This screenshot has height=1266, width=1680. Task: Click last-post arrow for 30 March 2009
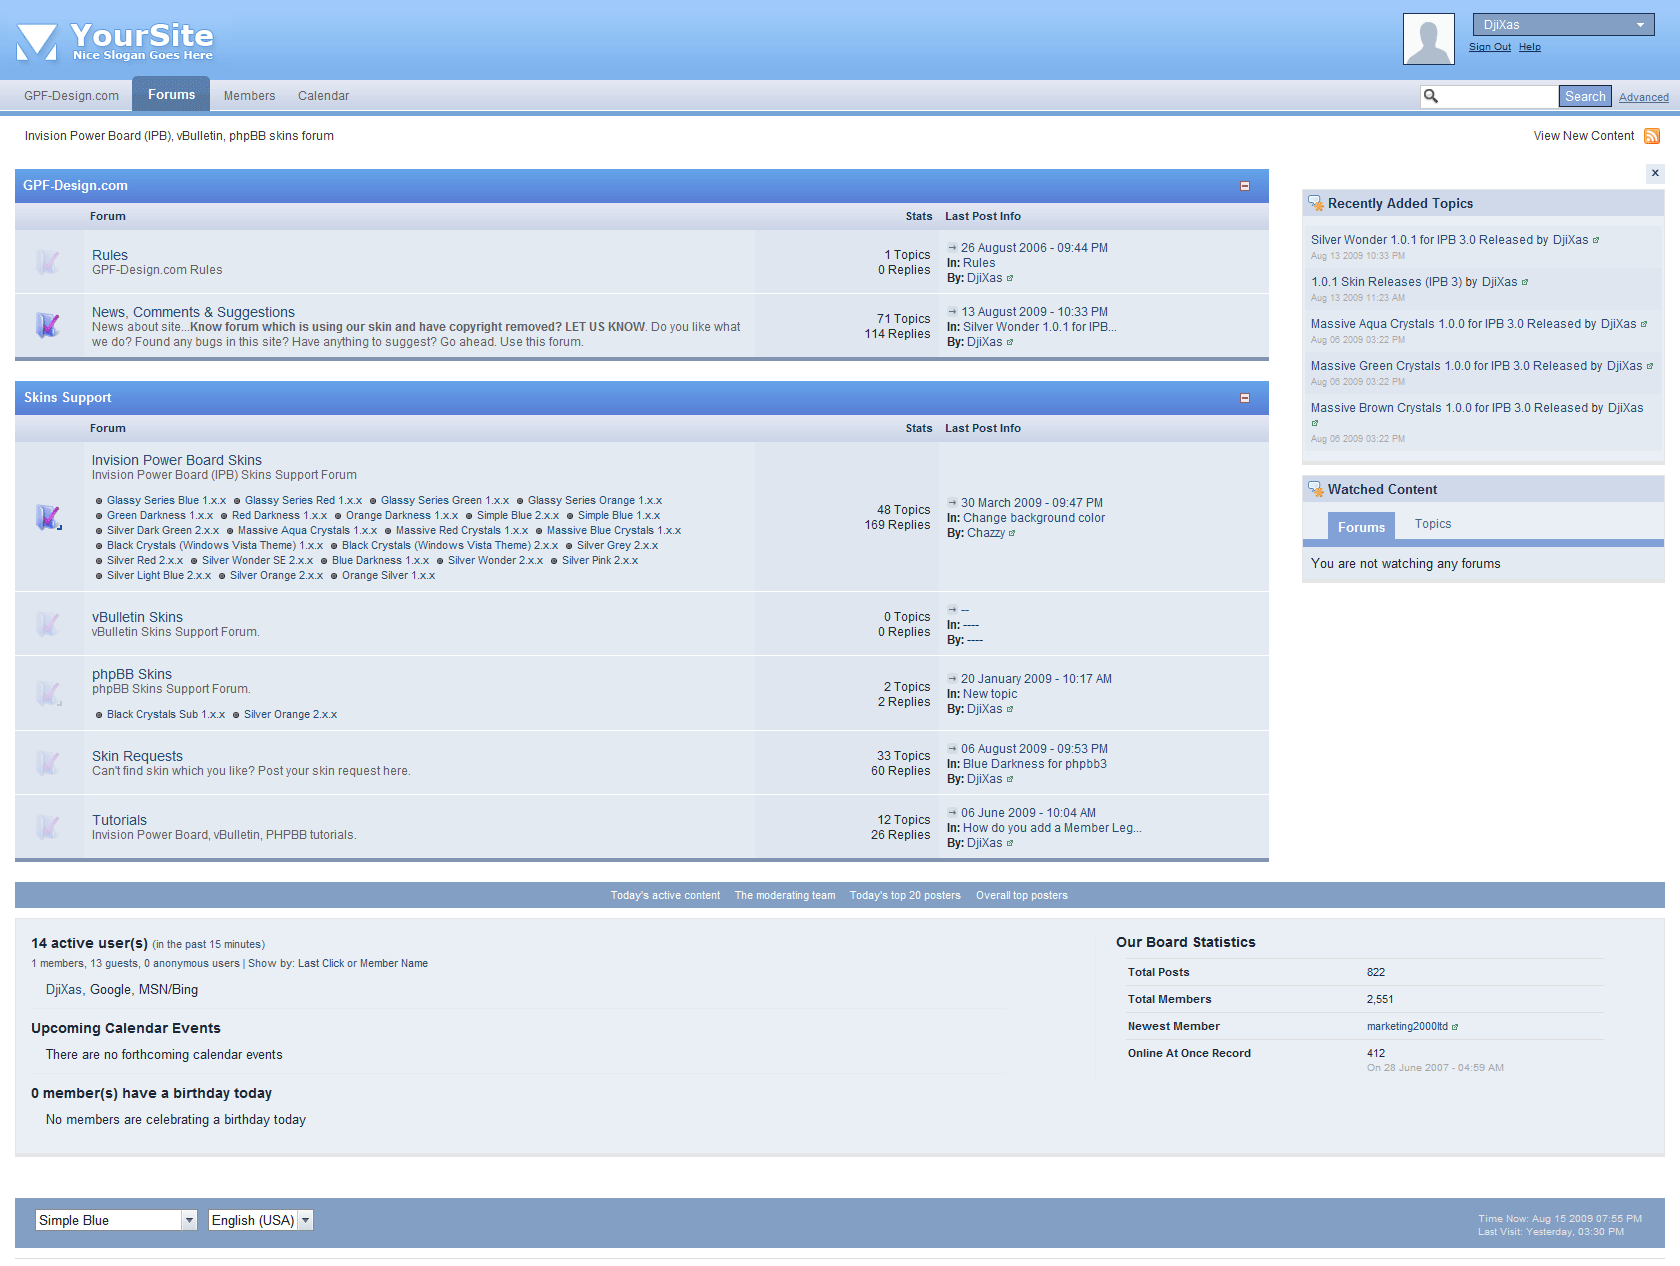coord(952,502)
